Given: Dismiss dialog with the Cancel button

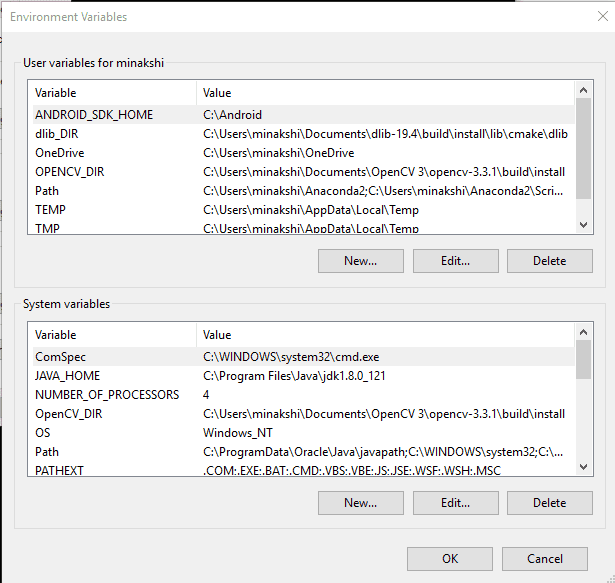Looking at the screenshot, I should (545, 559).
